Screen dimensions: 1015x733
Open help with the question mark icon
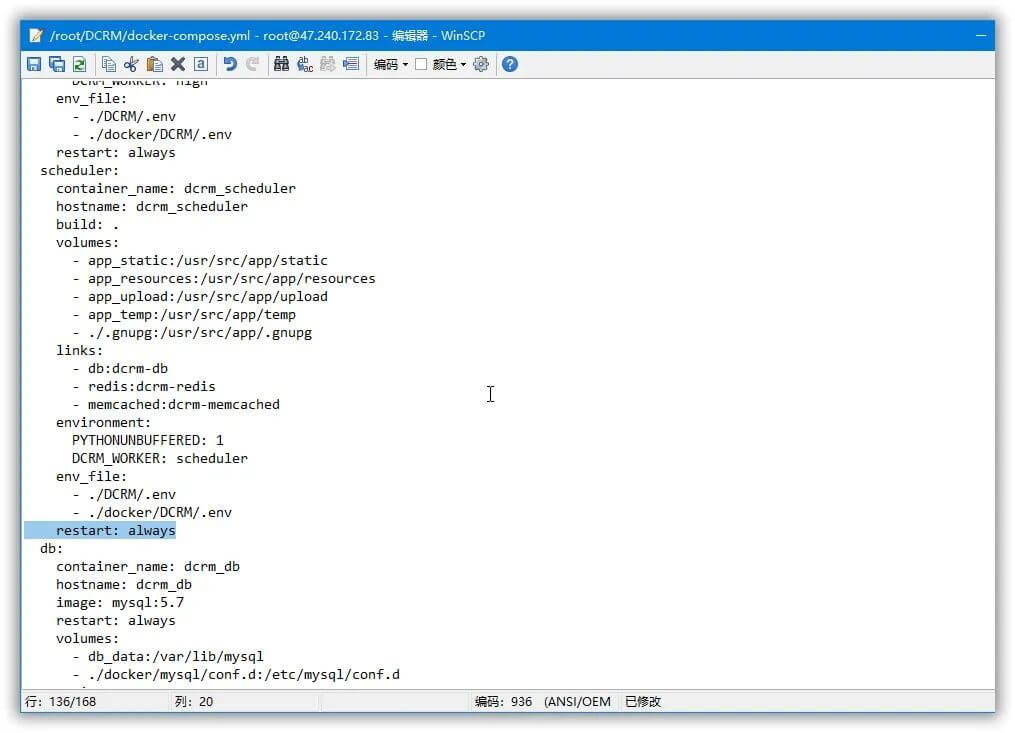[510, 64]
